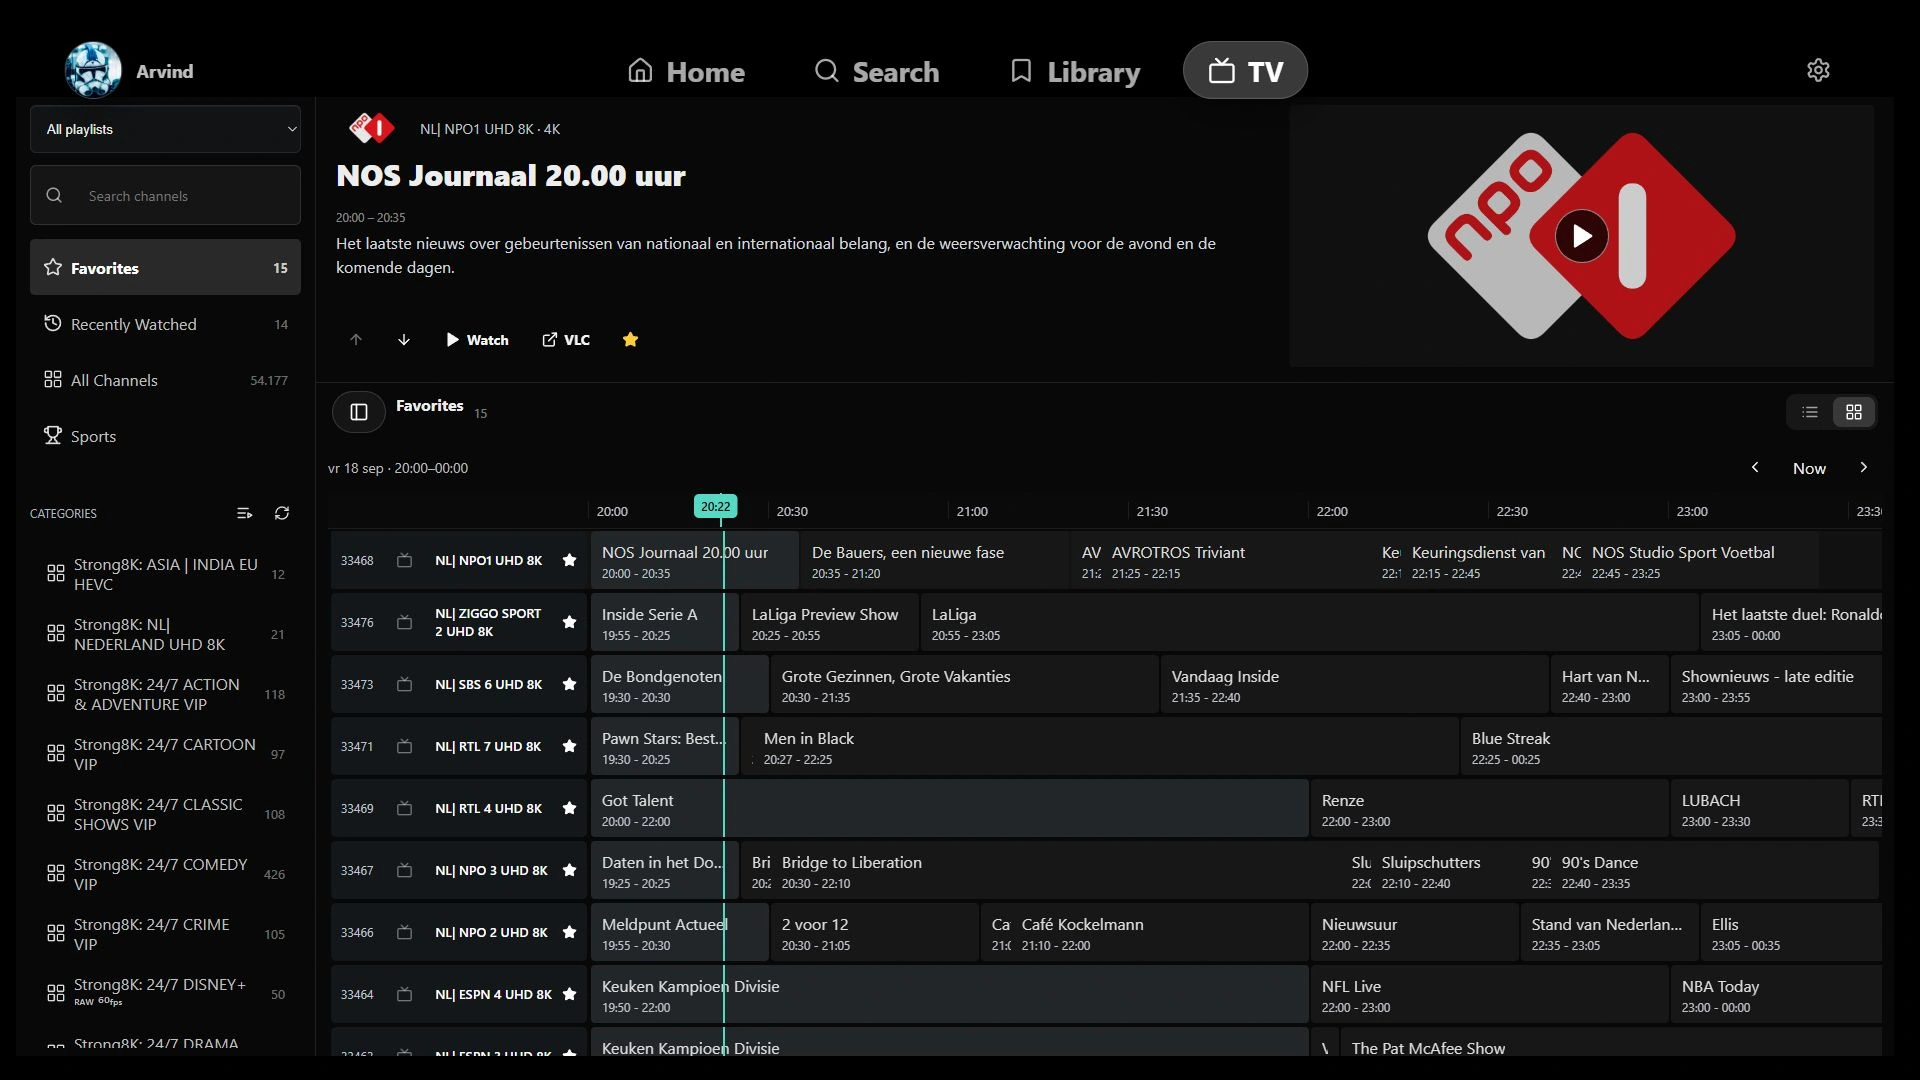Go to next channel with down arrow
Screen dimensions: 1920x1080
tap(404, 340)
